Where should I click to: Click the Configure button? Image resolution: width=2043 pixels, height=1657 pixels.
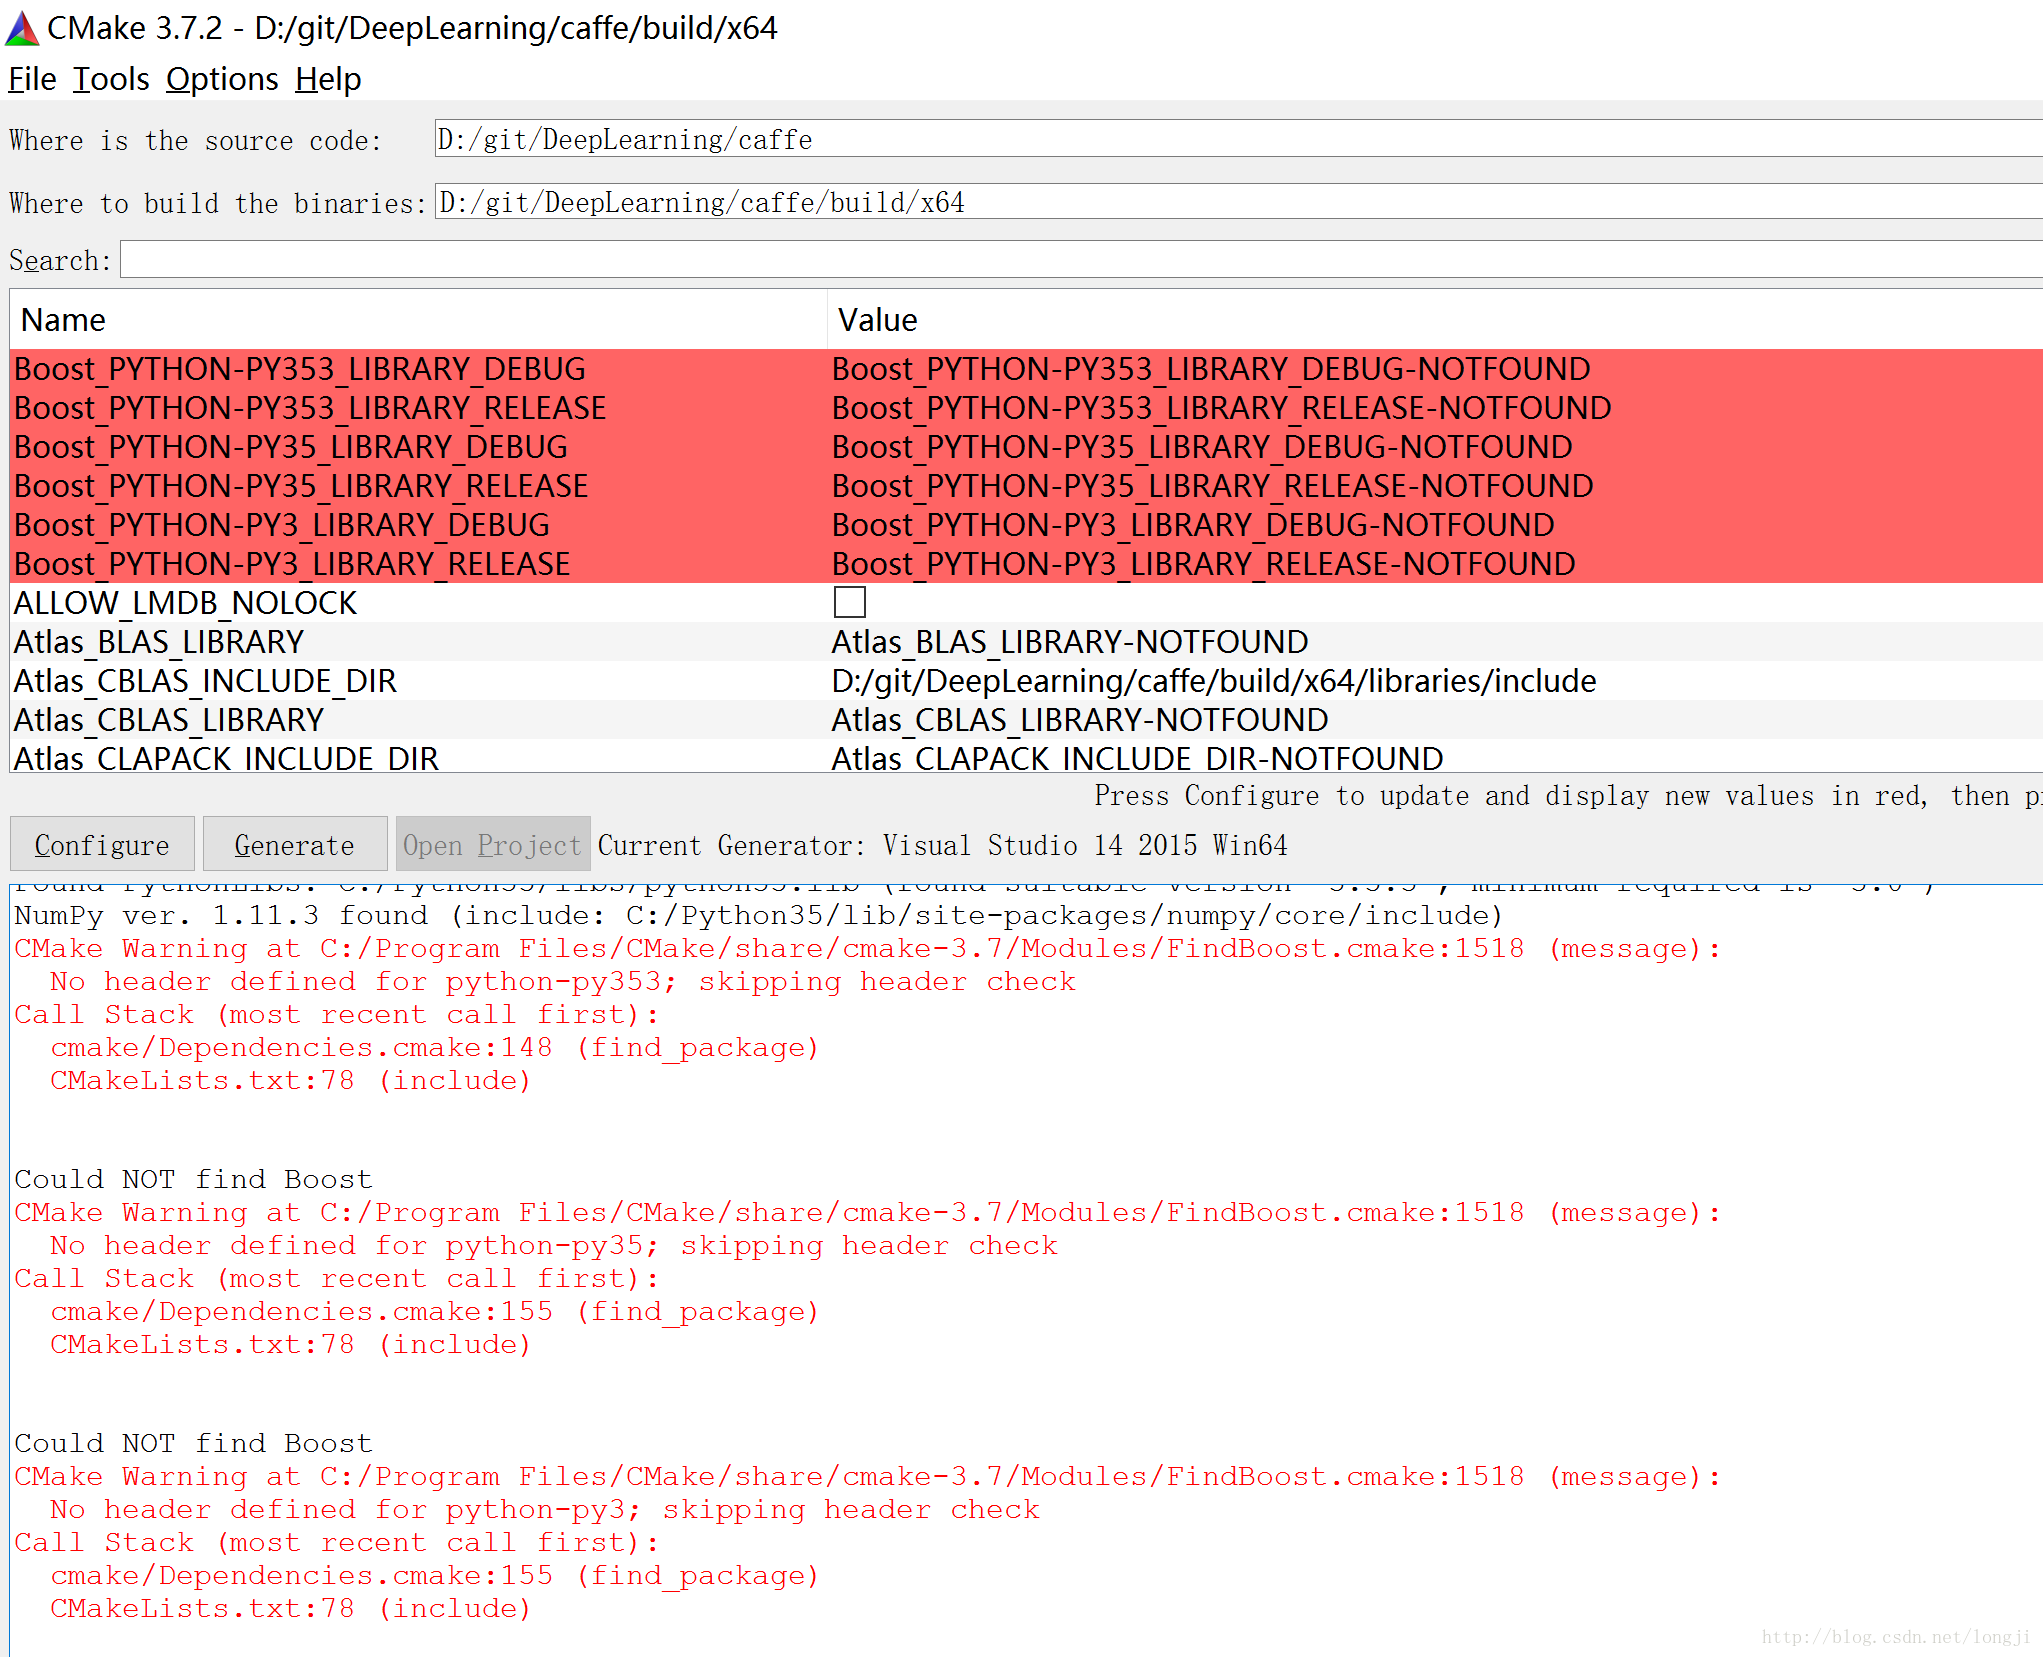click(x=100, y=845)
